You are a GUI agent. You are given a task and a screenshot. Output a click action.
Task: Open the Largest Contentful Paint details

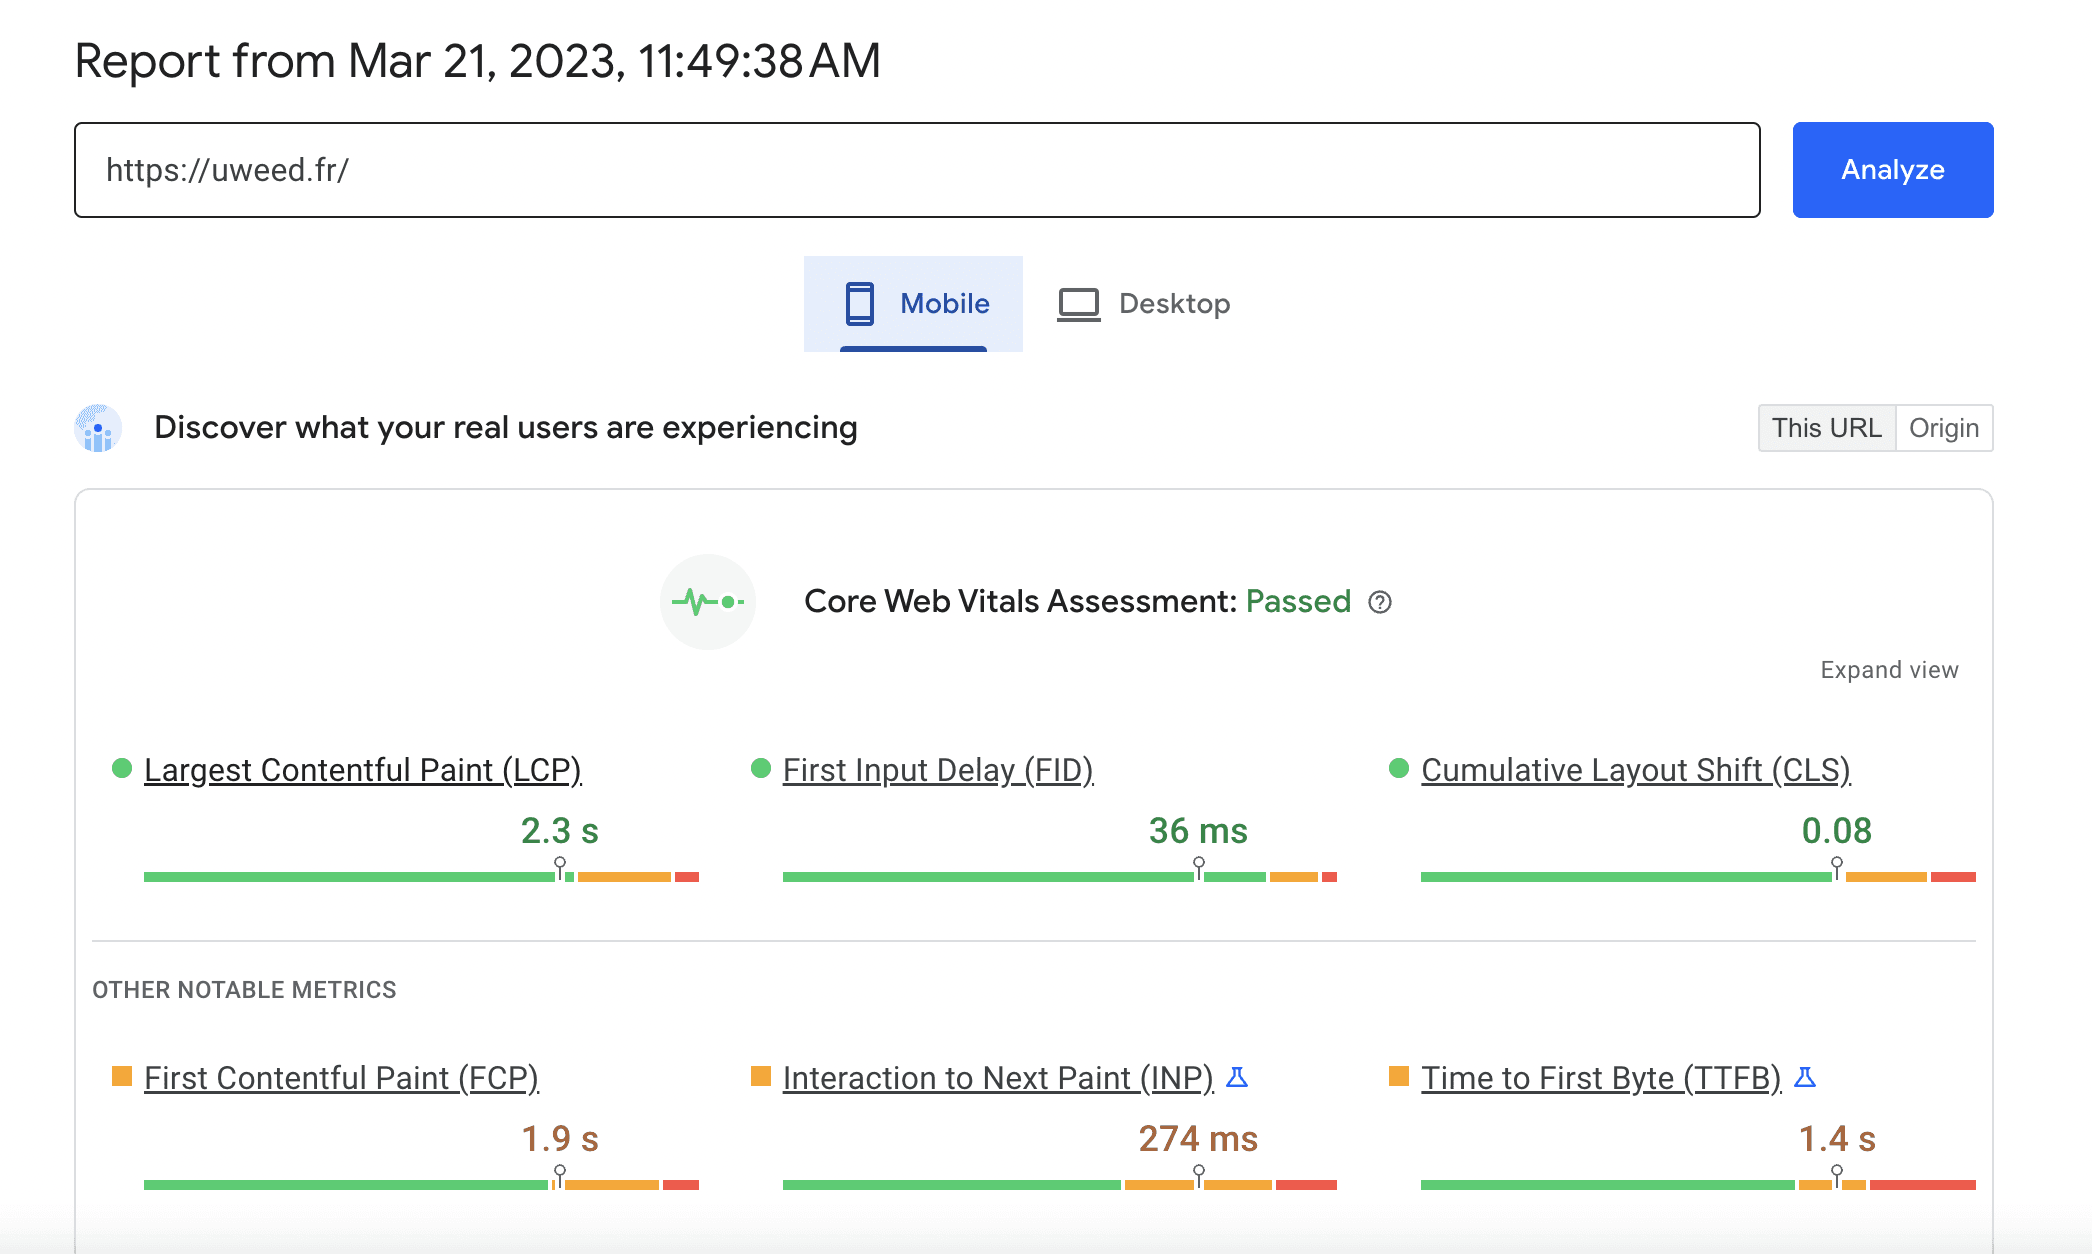364,770
